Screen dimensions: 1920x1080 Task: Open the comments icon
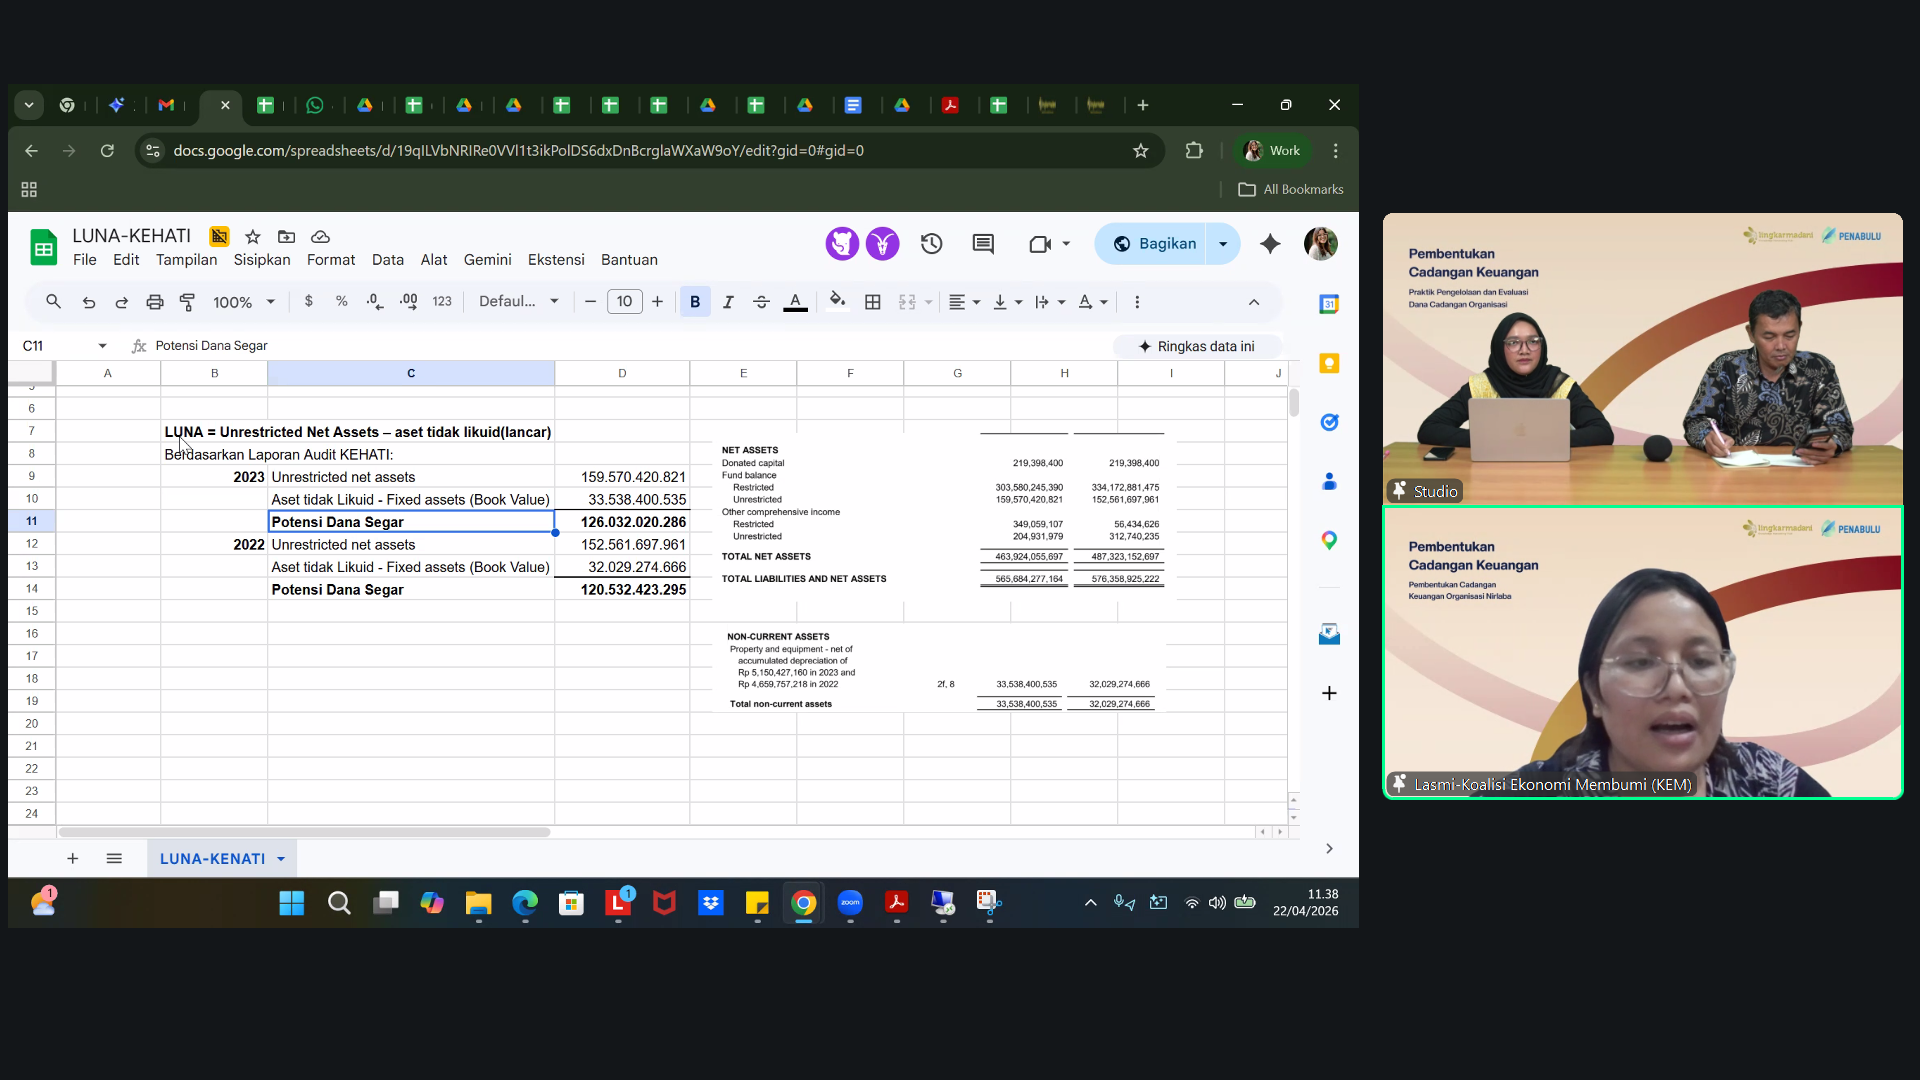983,244
